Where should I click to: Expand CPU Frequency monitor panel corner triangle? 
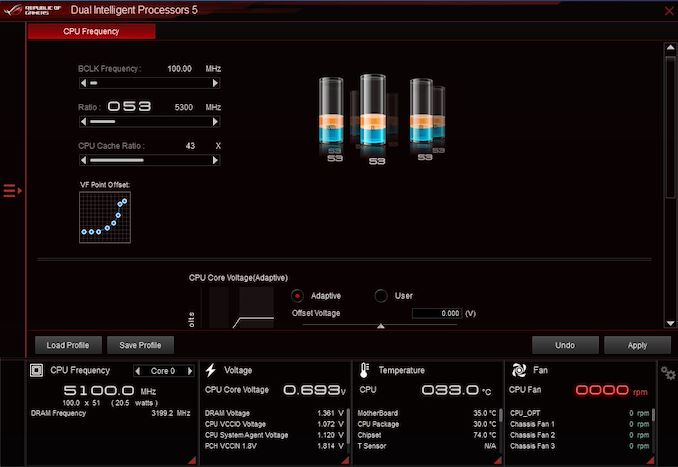[x=192, y=460]
